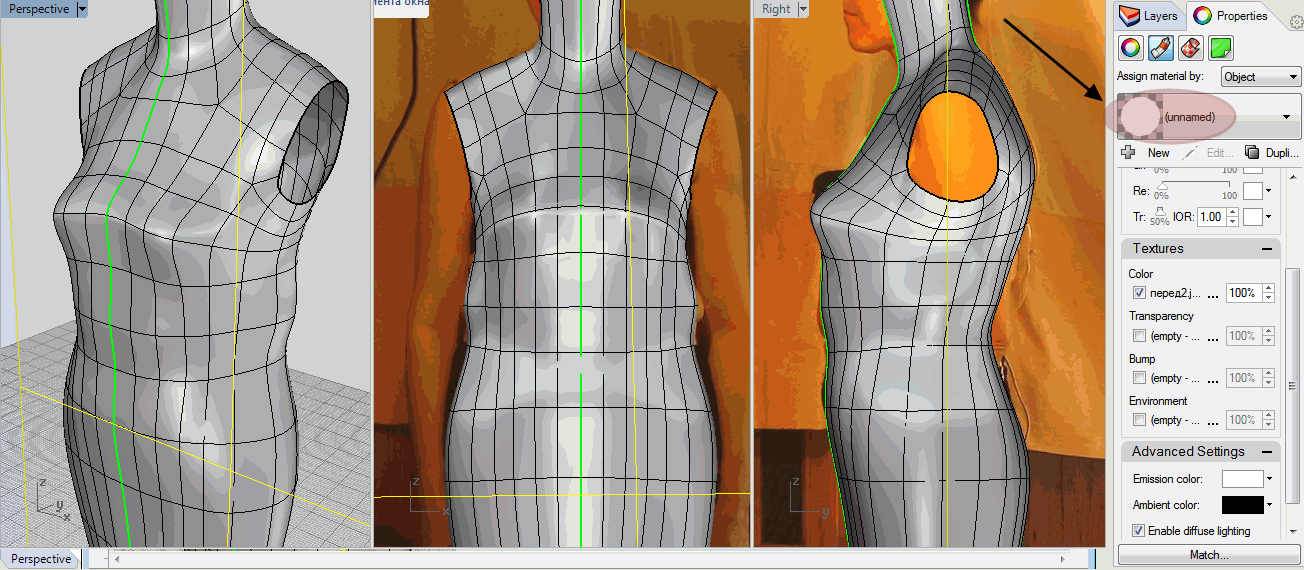Open Ambient color dropdown arrow
The image size is (1304, 570).
pos(1269,506)
